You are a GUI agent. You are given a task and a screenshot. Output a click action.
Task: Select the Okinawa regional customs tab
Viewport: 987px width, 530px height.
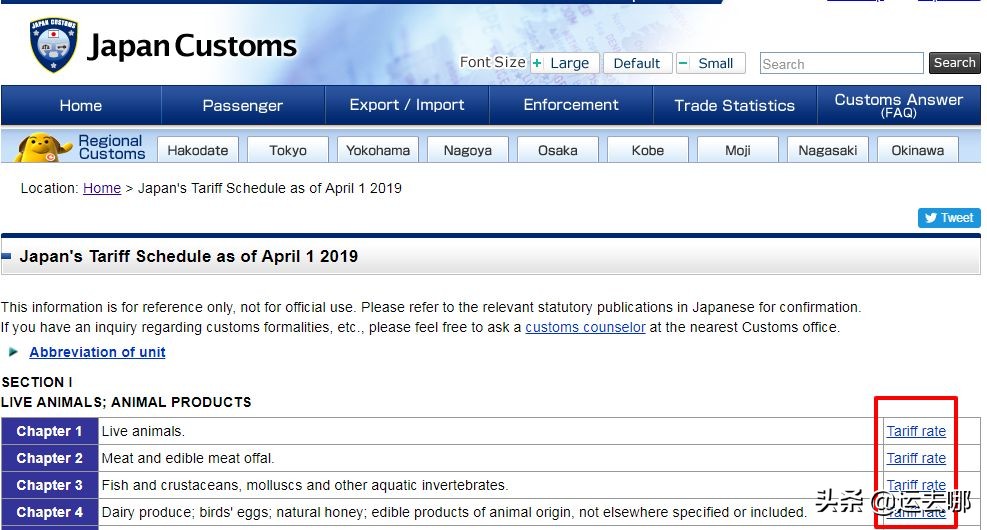pos(917,150)
